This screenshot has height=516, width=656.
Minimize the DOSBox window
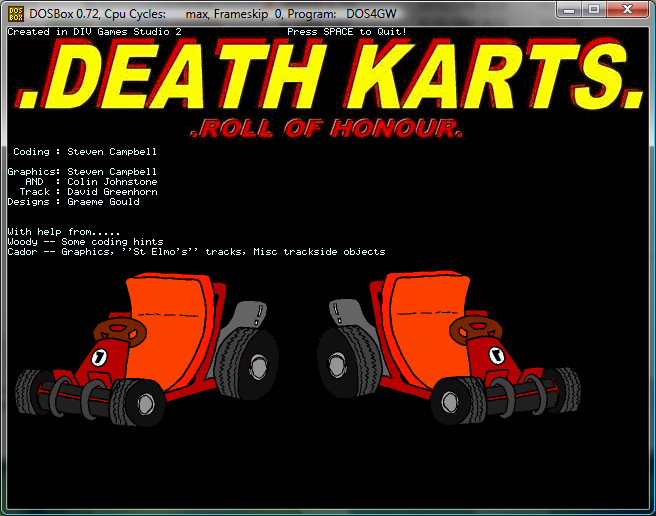pos(569,10)
